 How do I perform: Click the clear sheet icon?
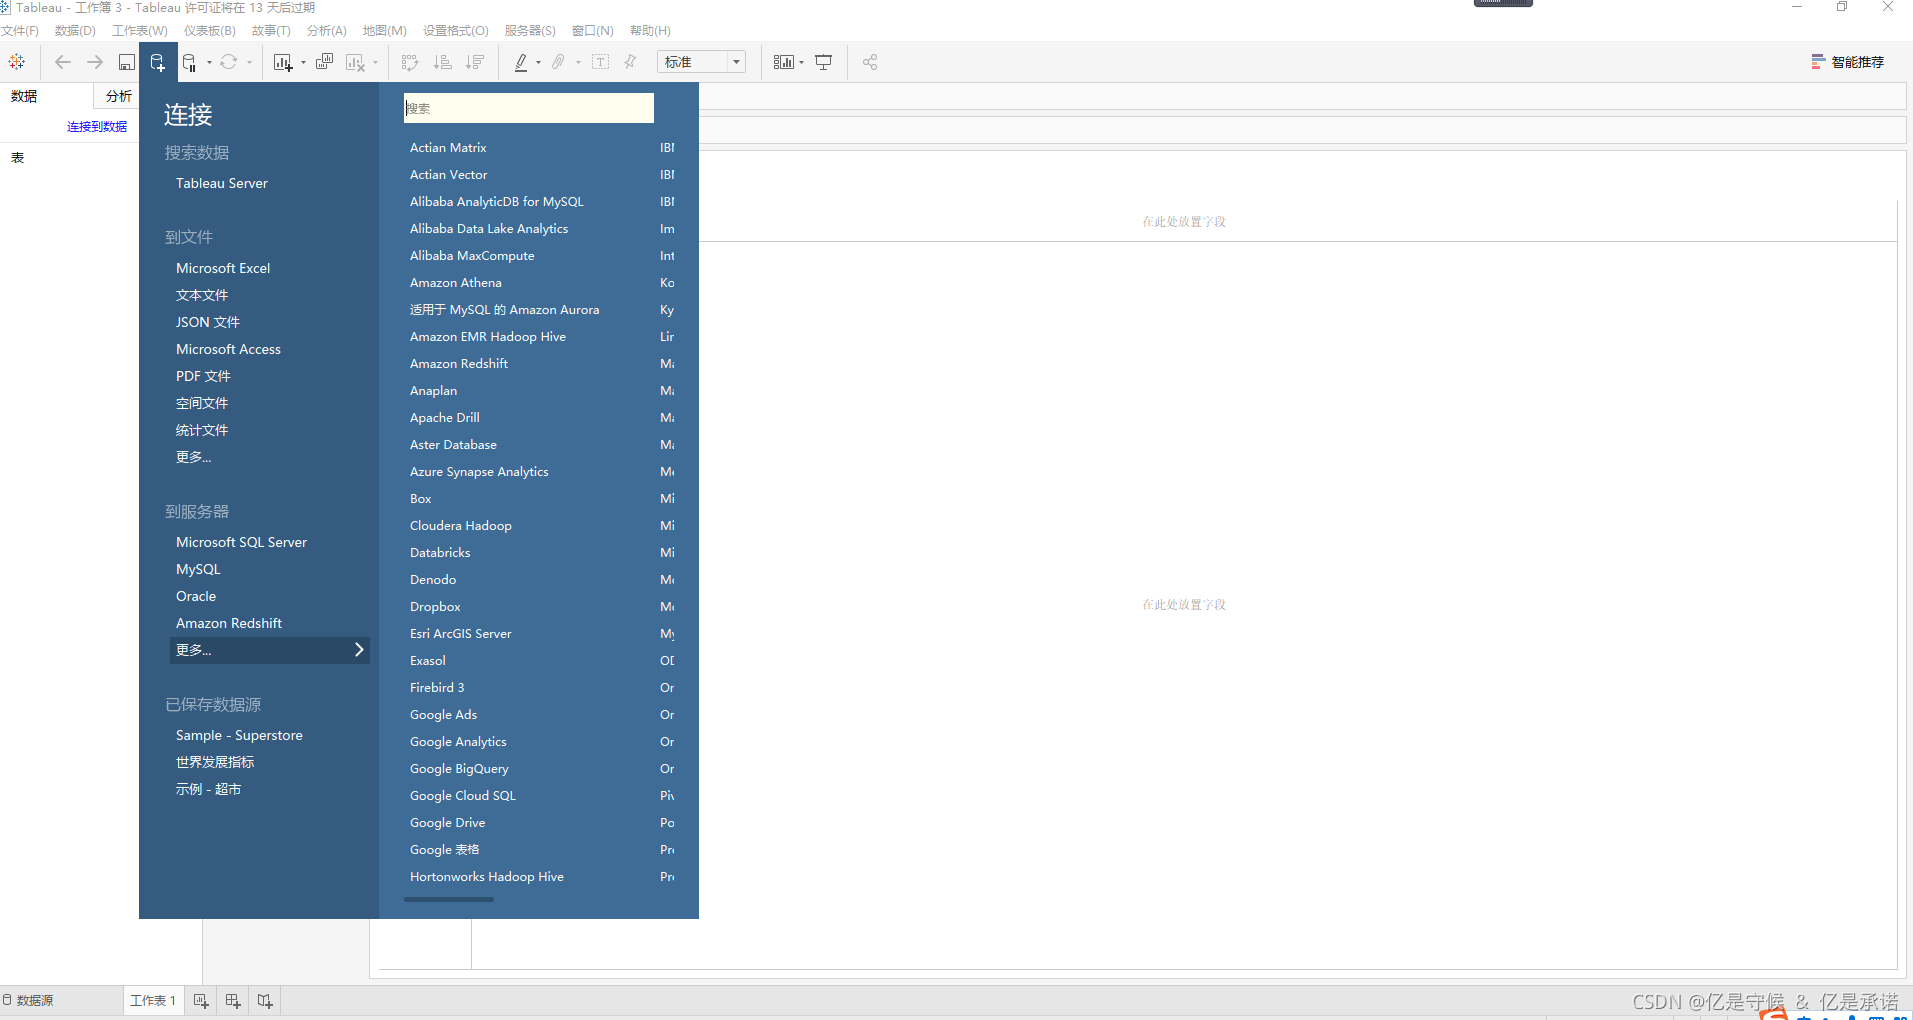click(355, 62)
